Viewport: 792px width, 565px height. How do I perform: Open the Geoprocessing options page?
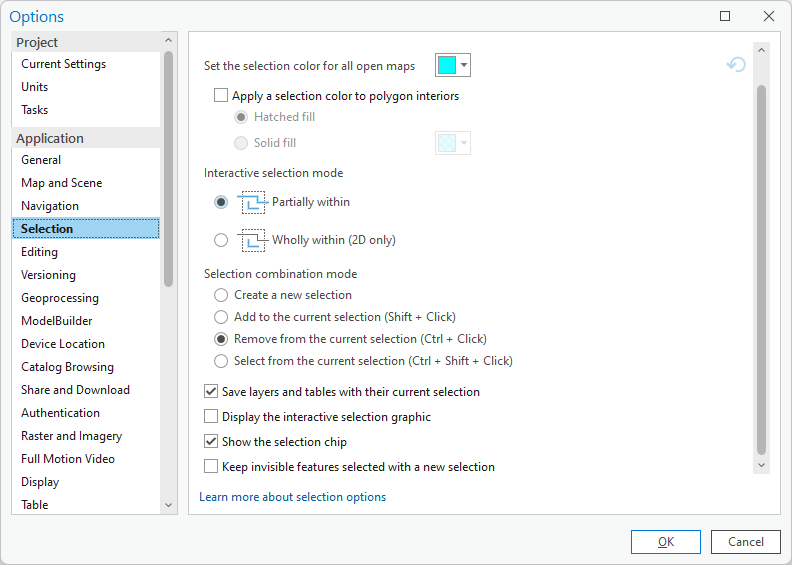(x=60, y=298)
